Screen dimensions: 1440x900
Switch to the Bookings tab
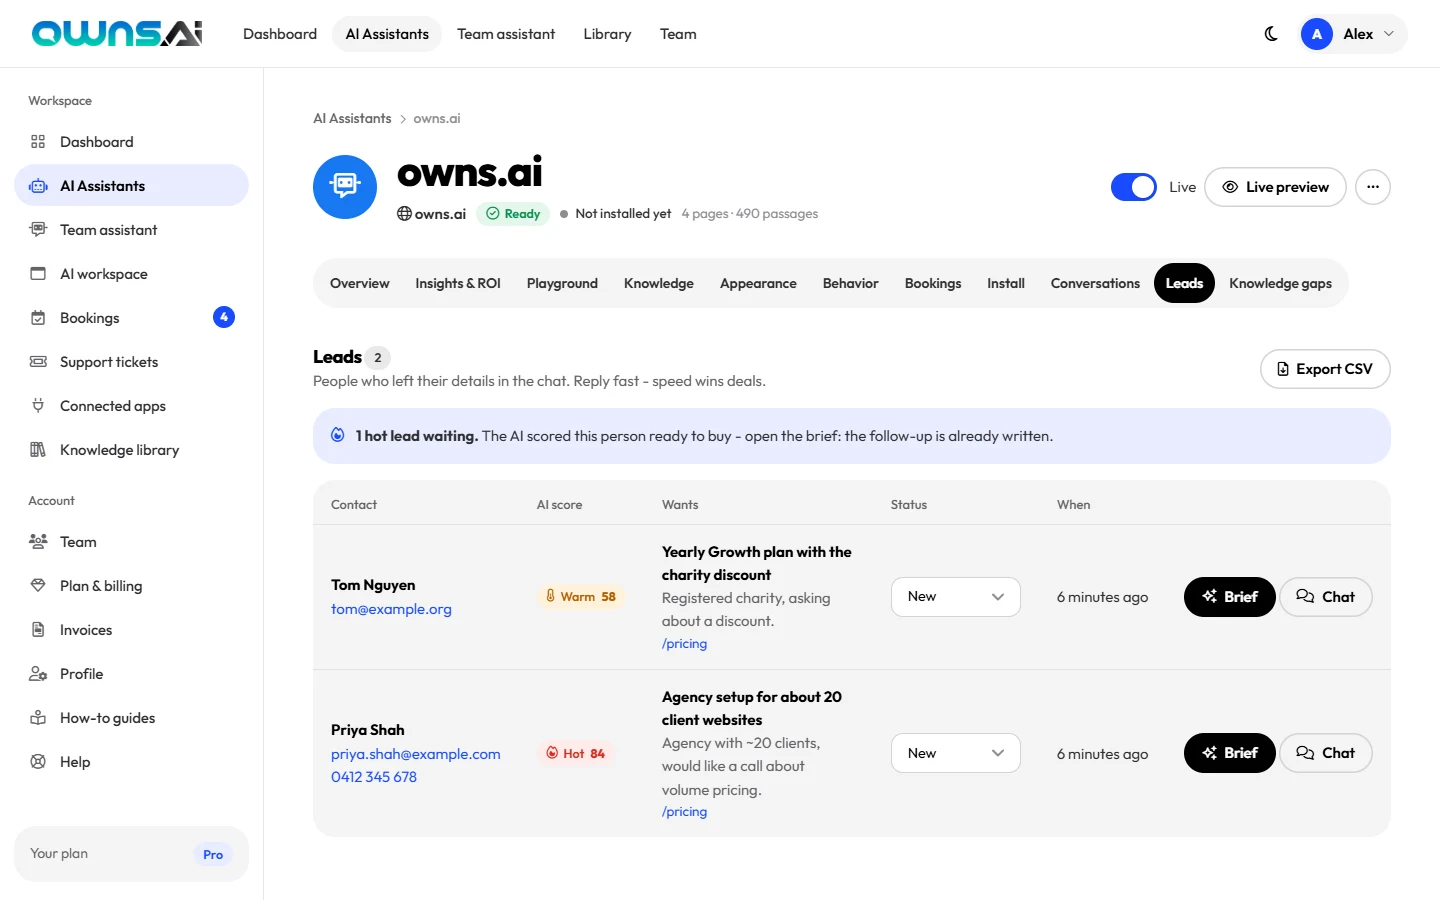click(933, 284)
